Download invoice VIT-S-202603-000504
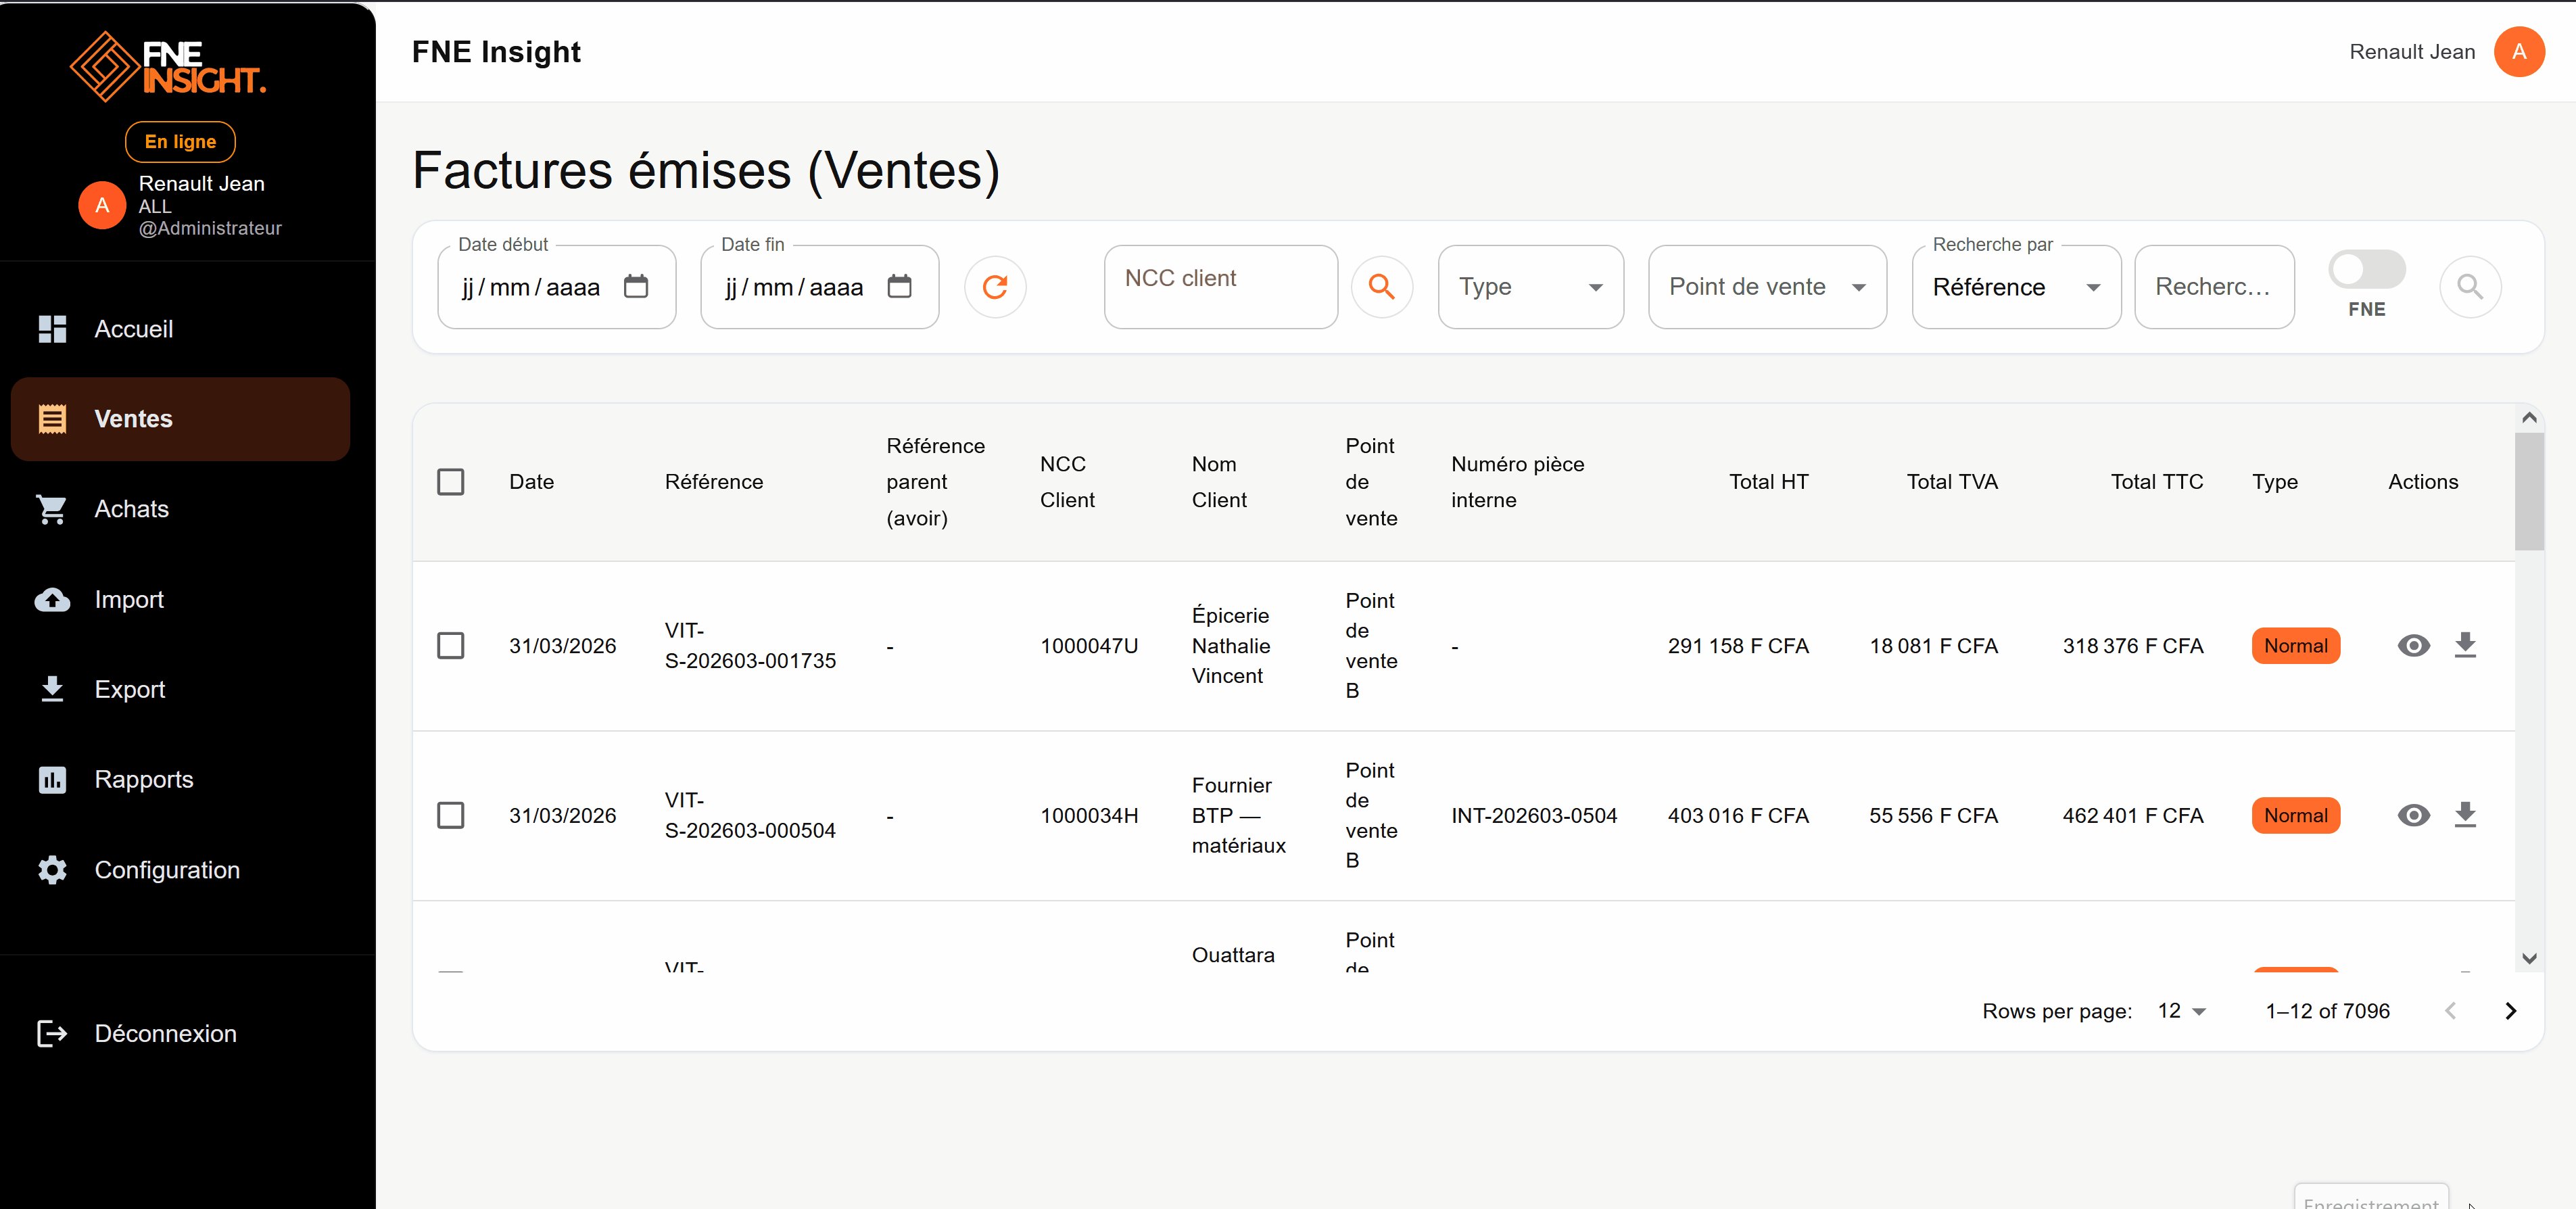The width and height of the screenshot is (2576, 1209). point(2465,815)
